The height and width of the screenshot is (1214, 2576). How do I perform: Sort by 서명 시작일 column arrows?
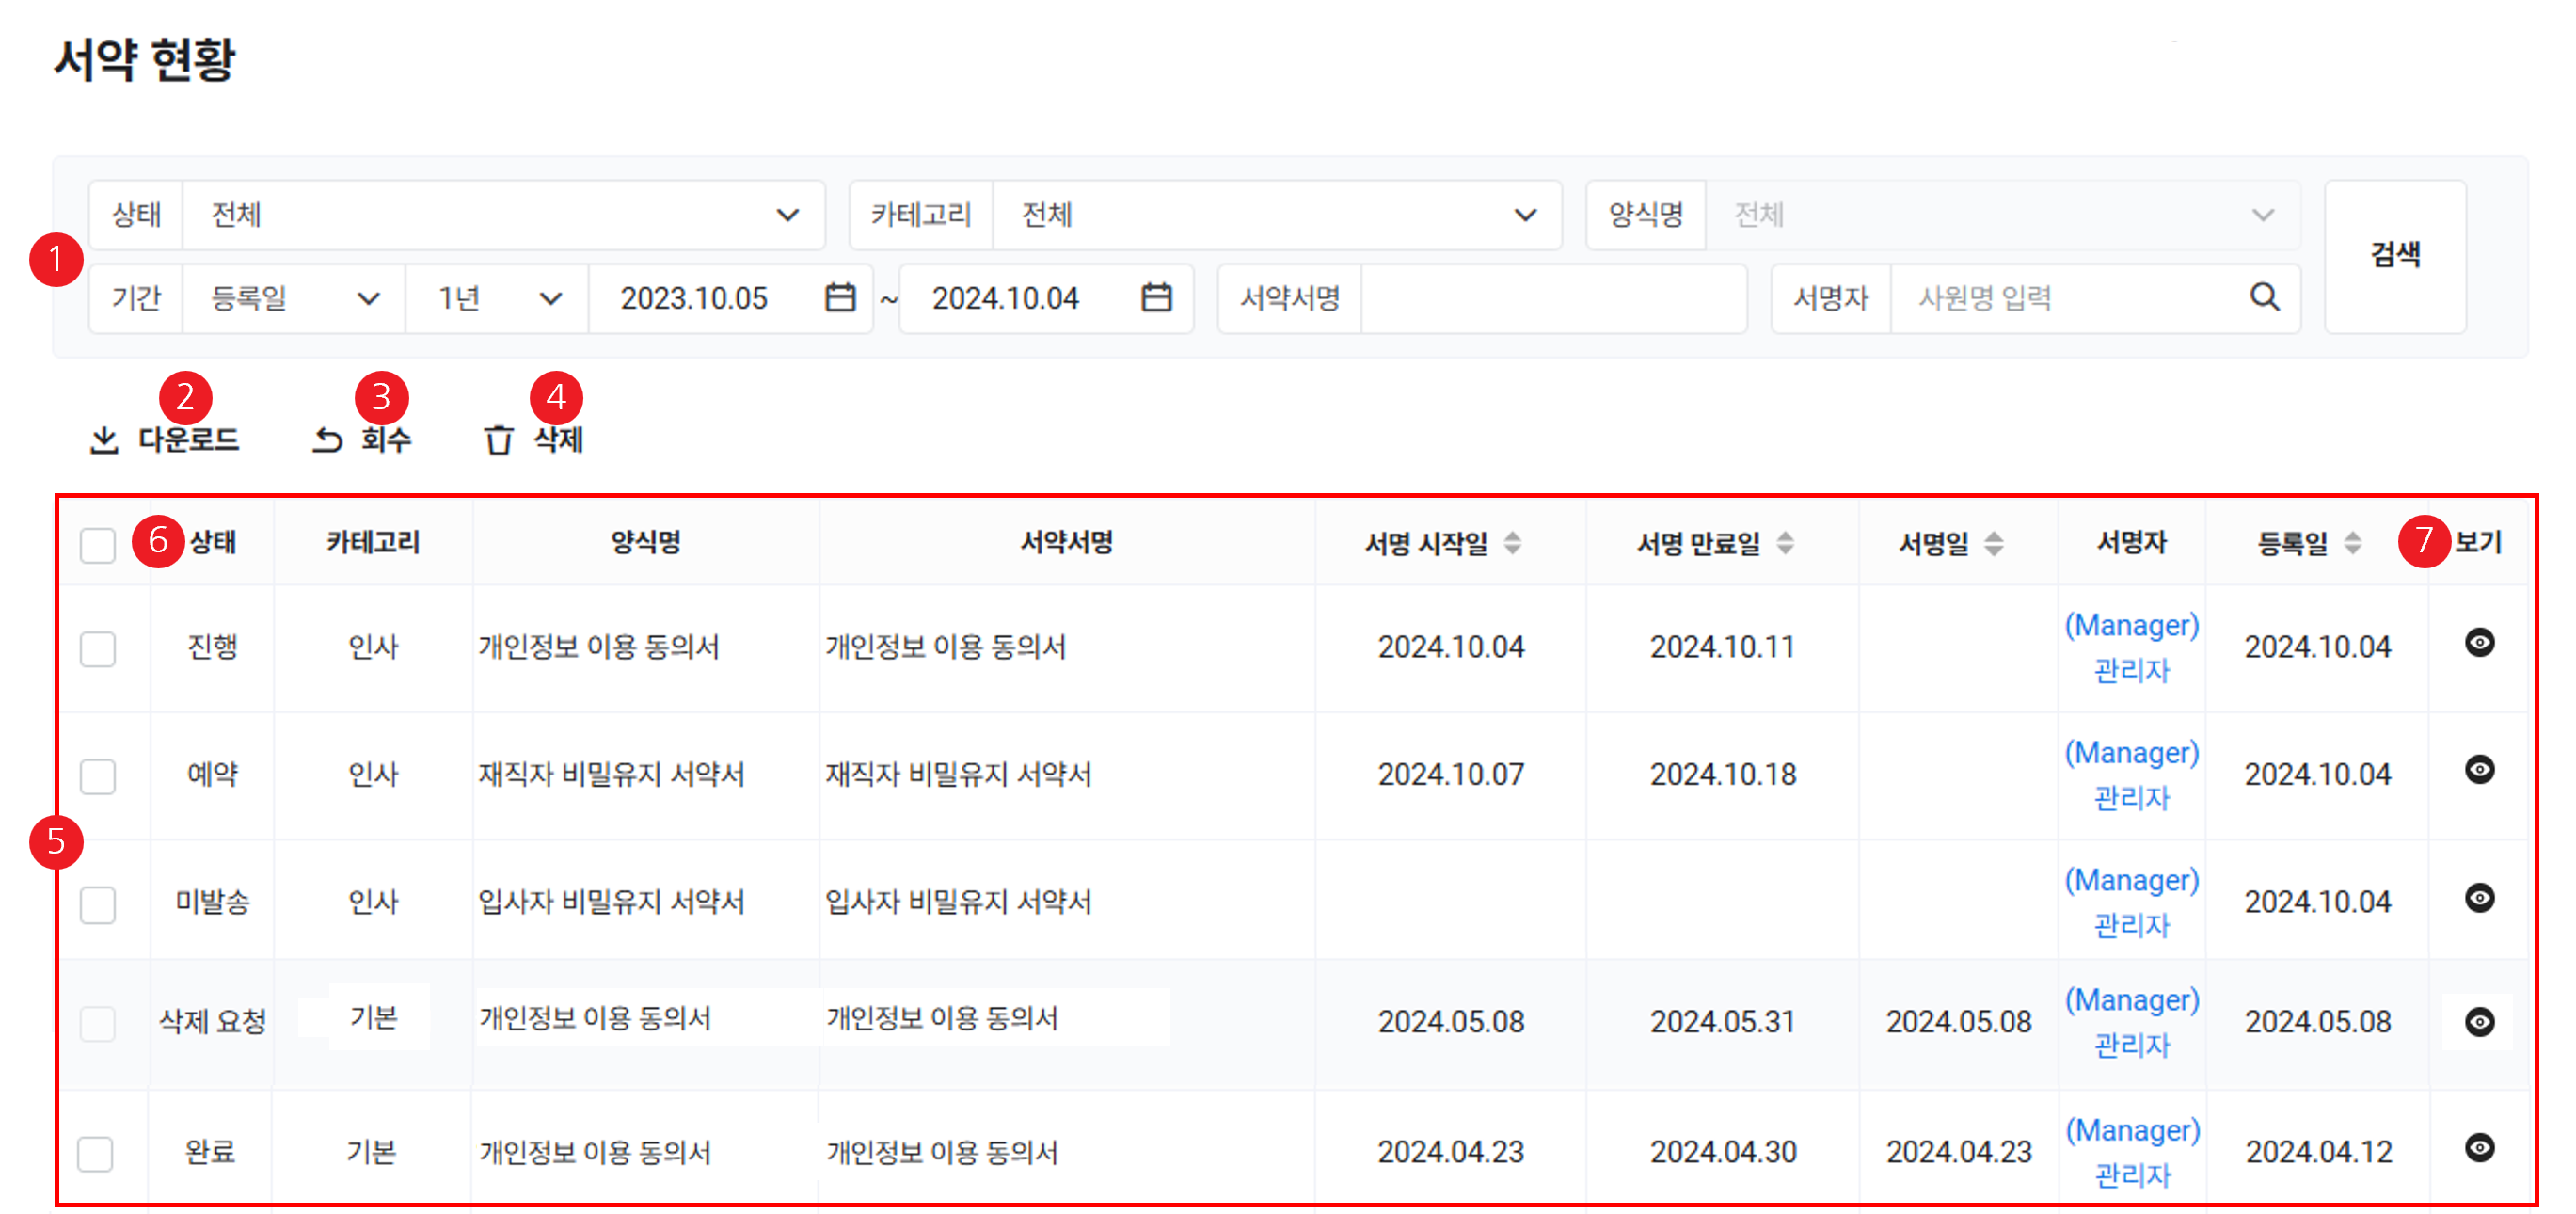(1513, 543)
